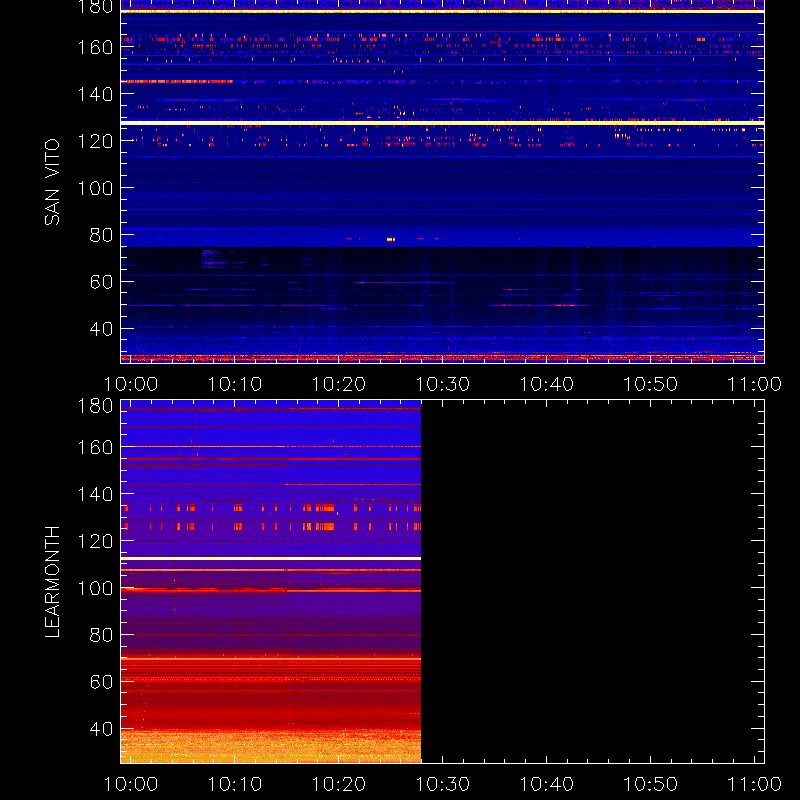Screen dimensions: 800x800
Task: Click 10:10 time label below San Vito plot
Action: pos(235,384)
